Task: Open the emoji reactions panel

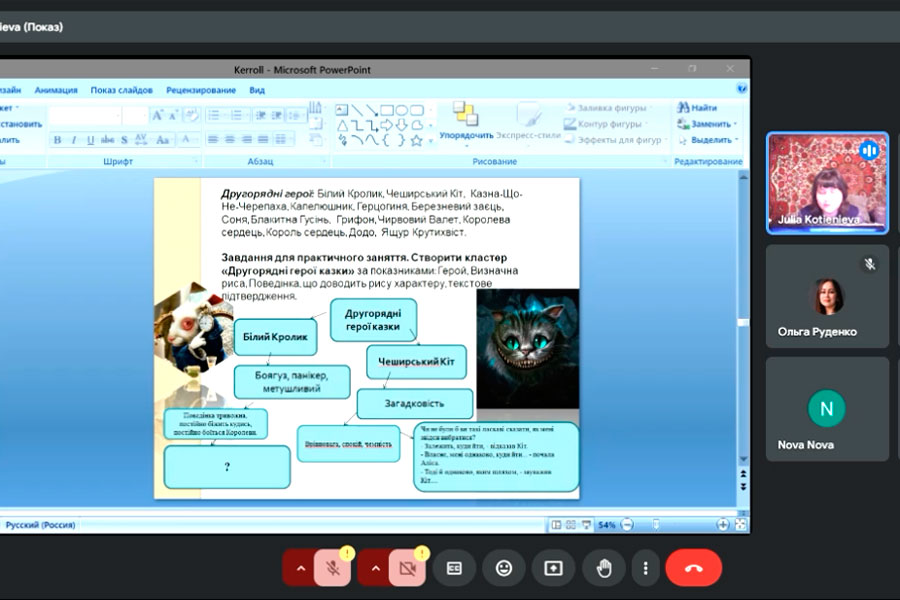Action: pos(504,568)
